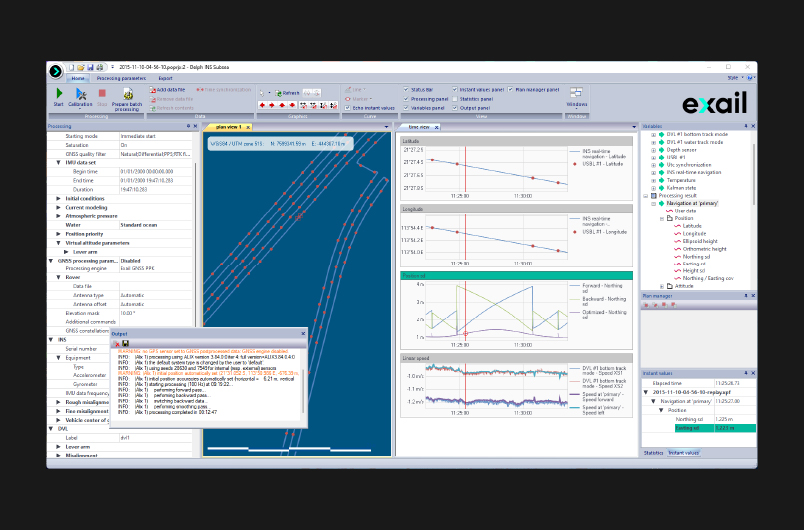Toggle the Plan manager panel checkbox
The height and width of the screenshot is (530, 804).
click(511, 90)
